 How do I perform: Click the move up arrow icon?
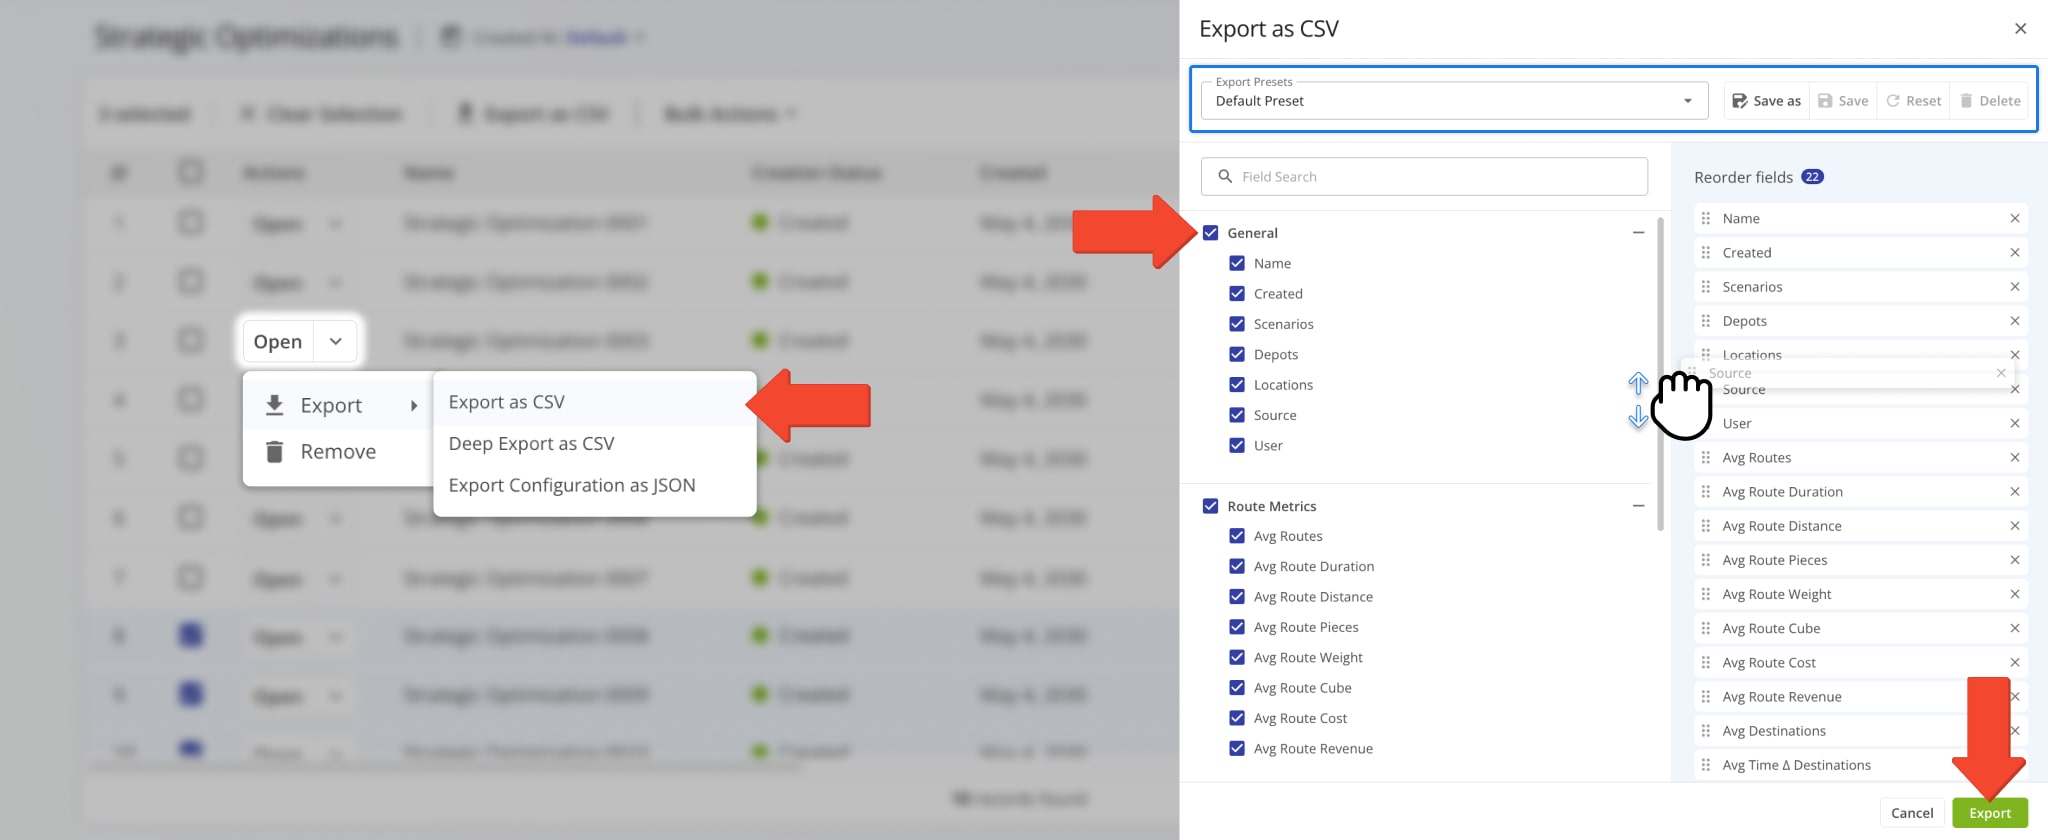pos(1637,383)
